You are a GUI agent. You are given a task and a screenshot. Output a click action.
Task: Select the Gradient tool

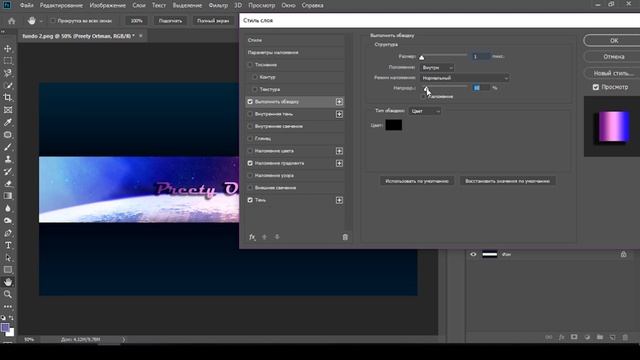click(x=8, y=196)
